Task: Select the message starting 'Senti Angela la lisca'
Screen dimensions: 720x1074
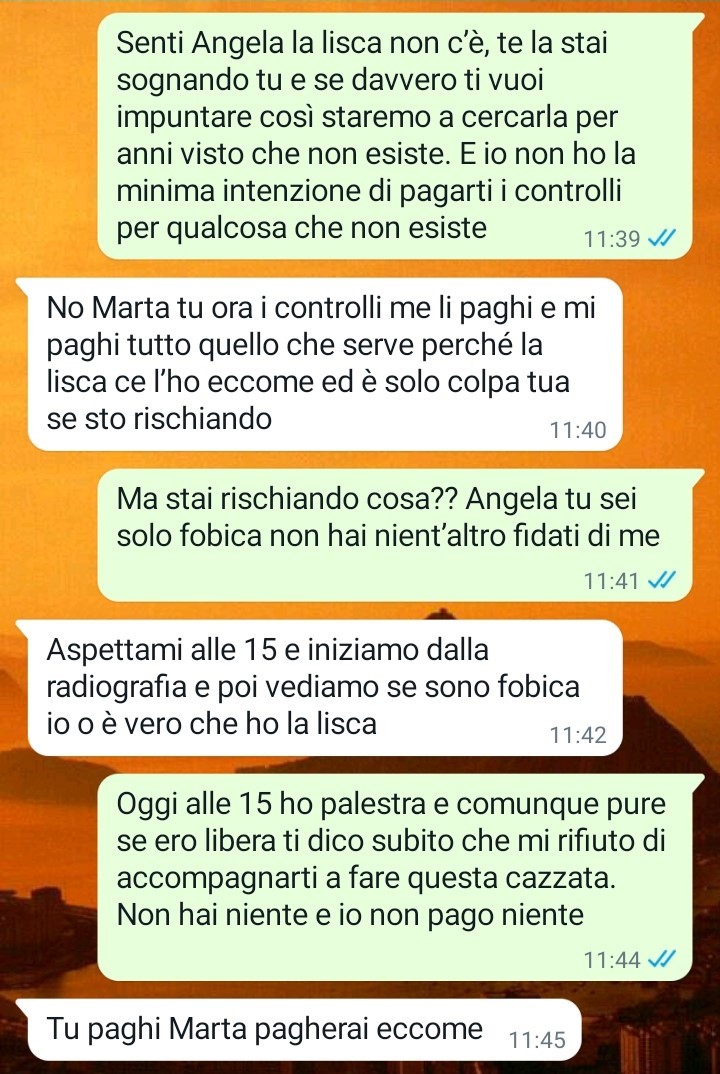Action: pyautogui.click(x=395, y=136)
